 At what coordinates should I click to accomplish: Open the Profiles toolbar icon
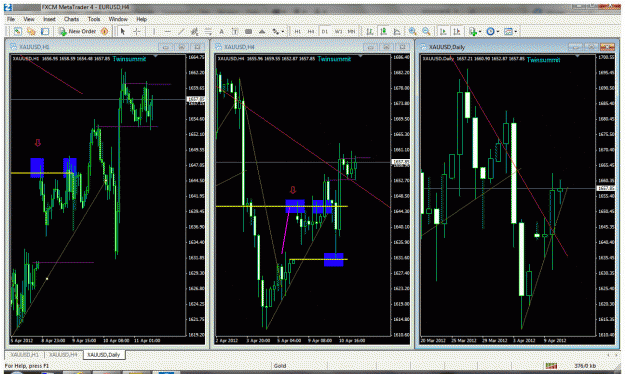click(x=31, y=31)
